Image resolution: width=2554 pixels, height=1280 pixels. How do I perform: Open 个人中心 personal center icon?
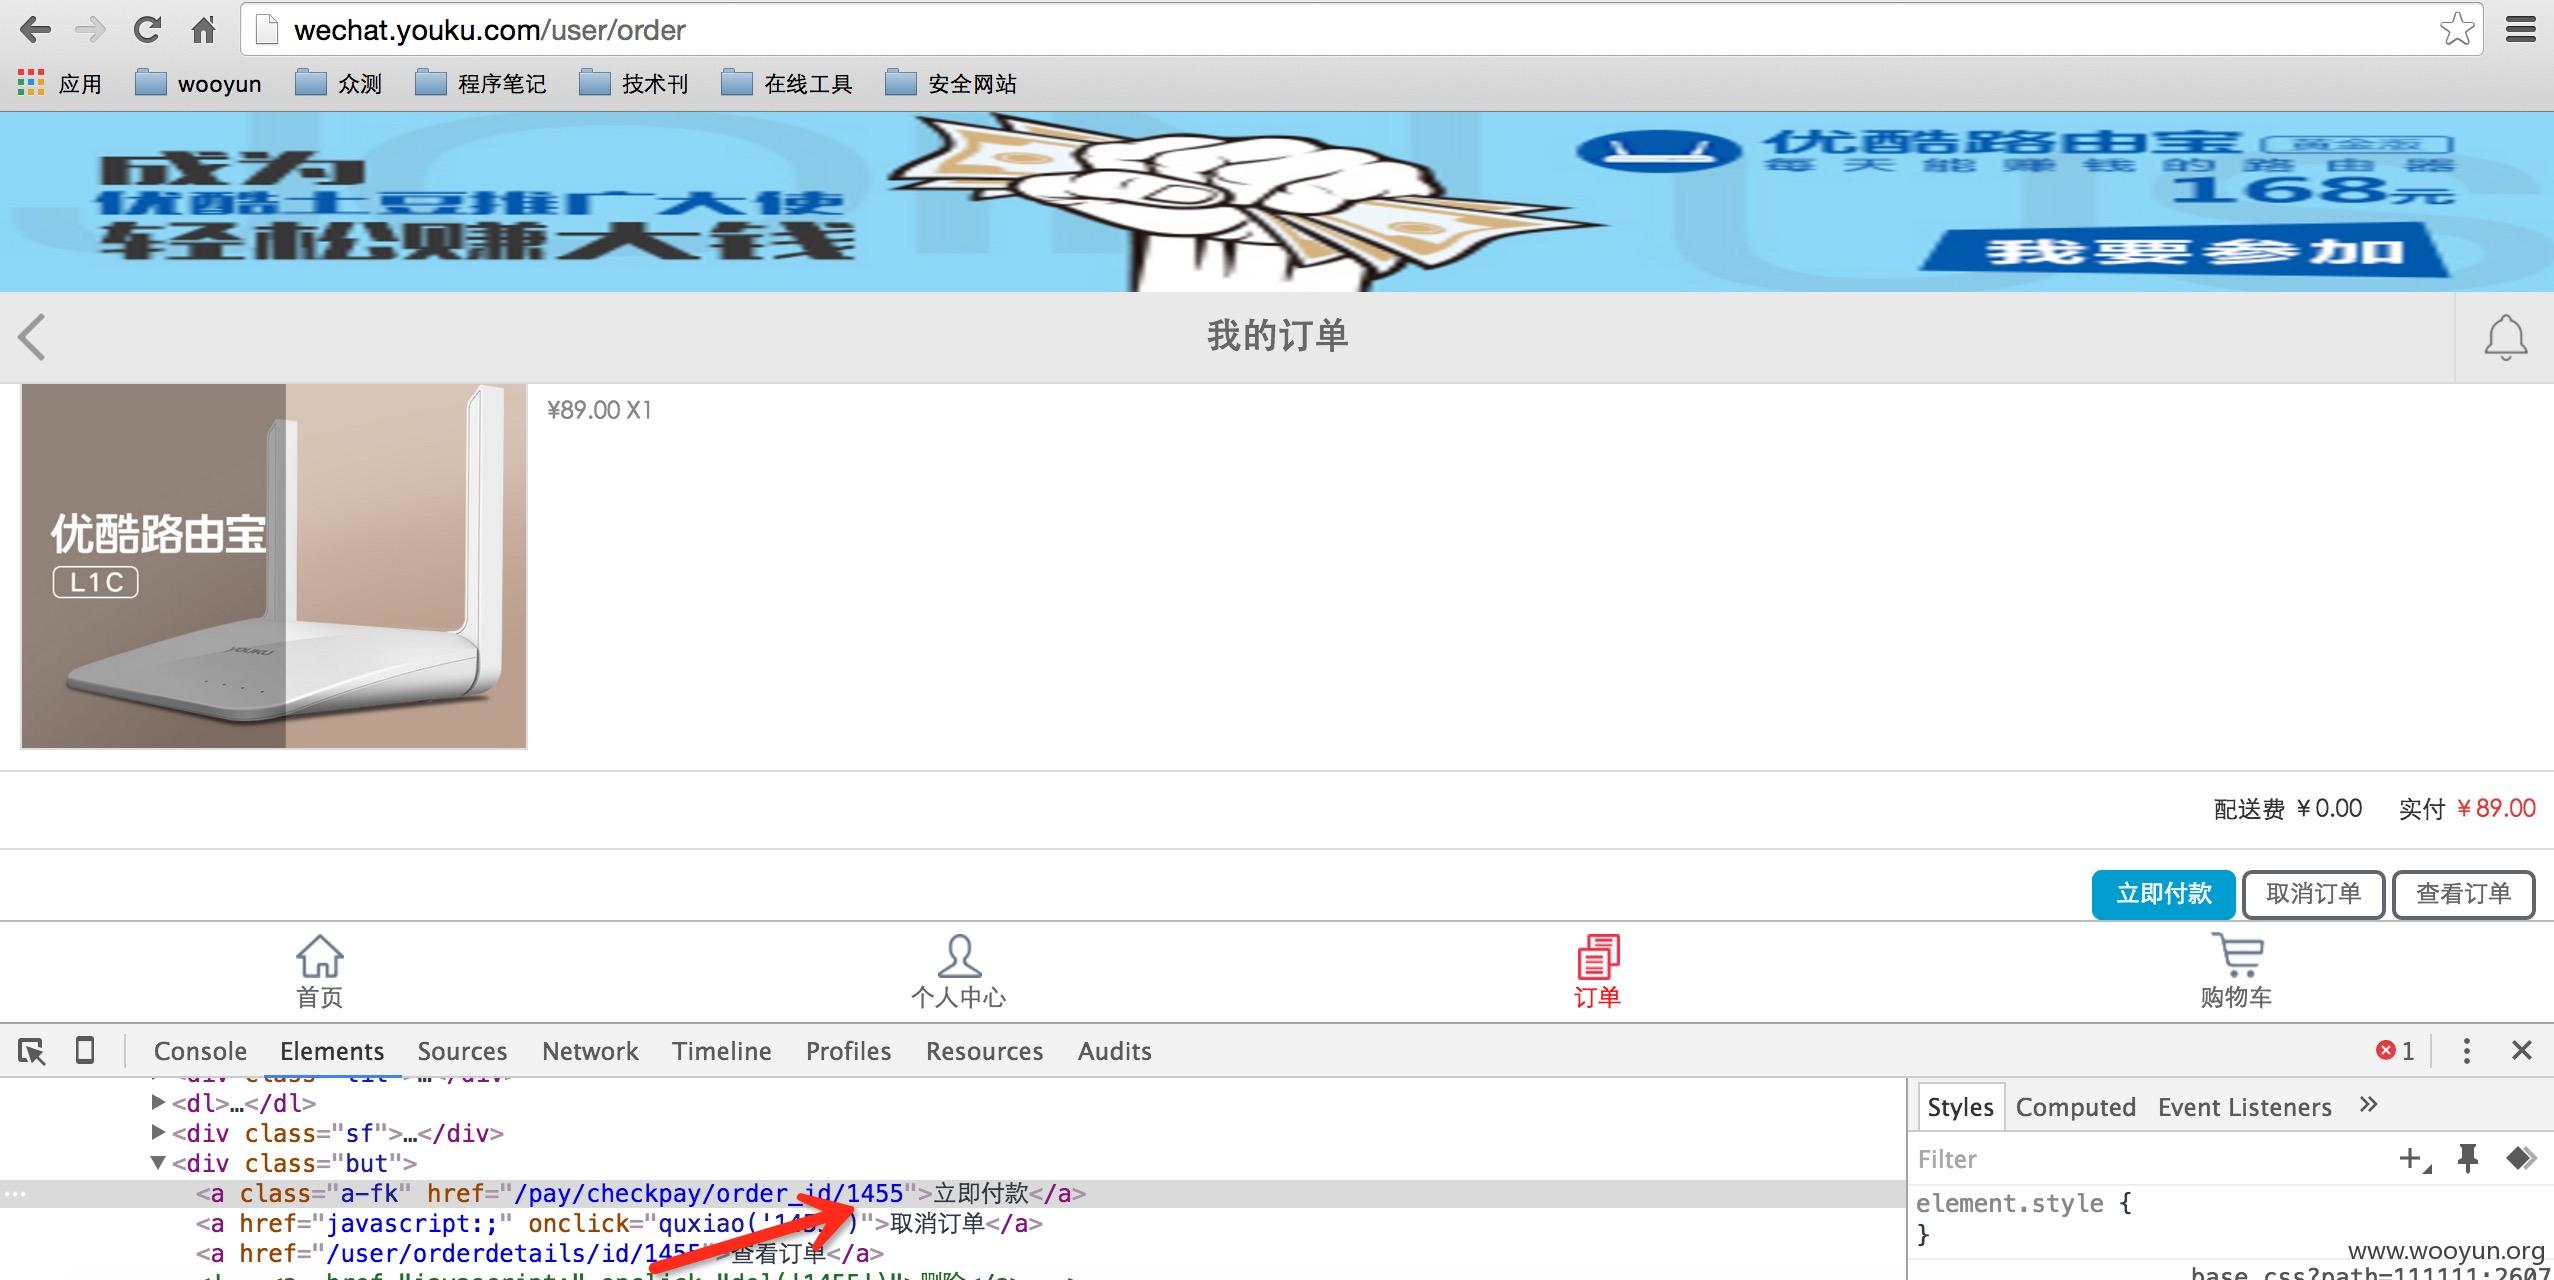click(x=958, y=958)
